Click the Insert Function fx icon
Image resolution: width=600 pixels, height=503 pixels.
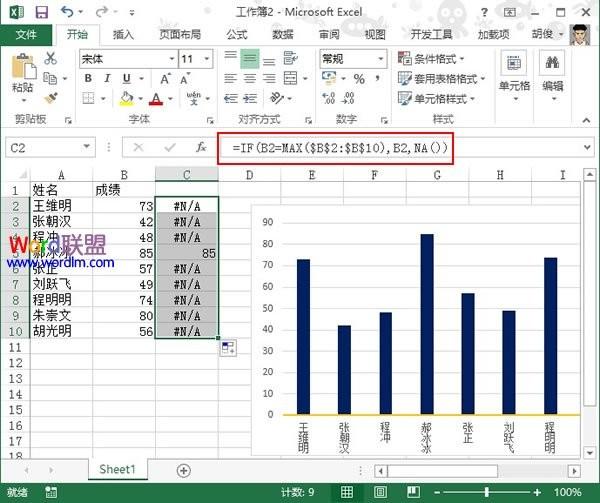[x=201, y=147]
